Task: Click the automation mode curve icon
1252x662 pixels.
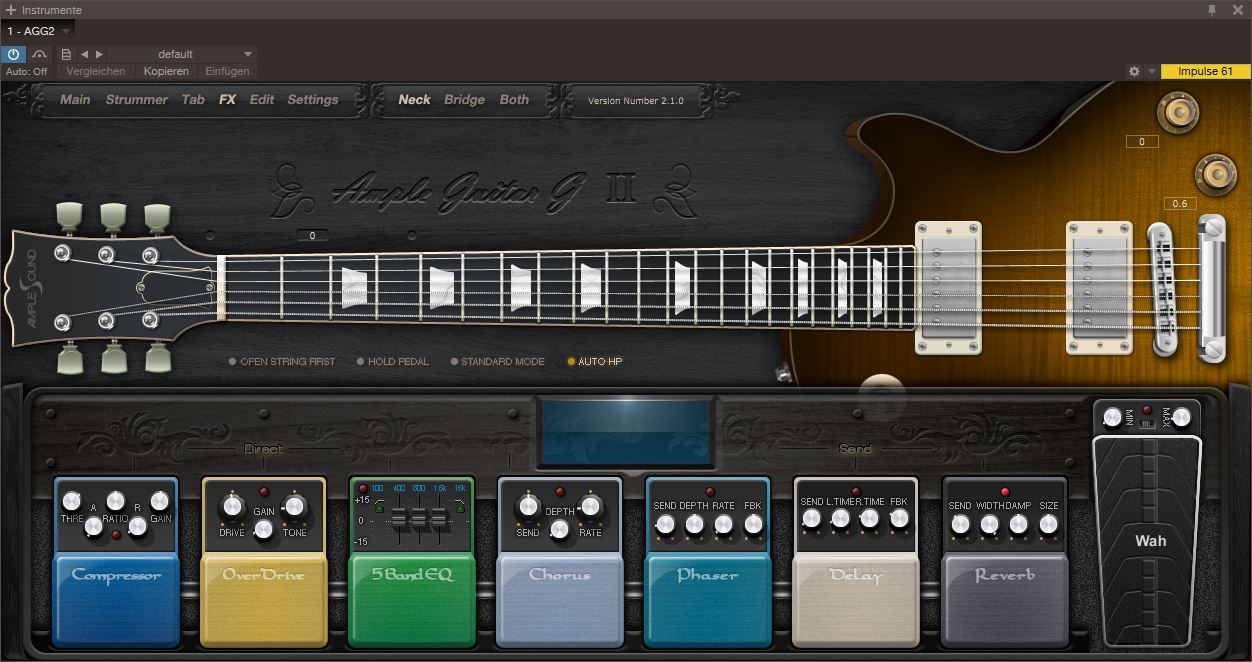Action: [x=40, y=54]
